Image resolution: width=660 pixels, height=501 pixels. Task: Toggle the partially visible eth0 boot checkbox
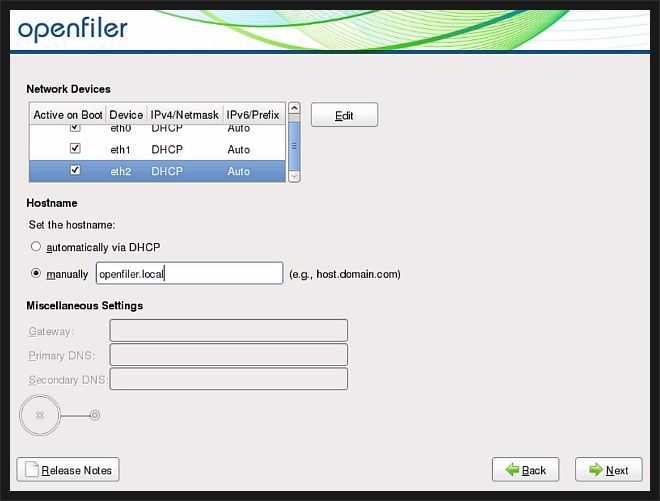click(75, 127)
